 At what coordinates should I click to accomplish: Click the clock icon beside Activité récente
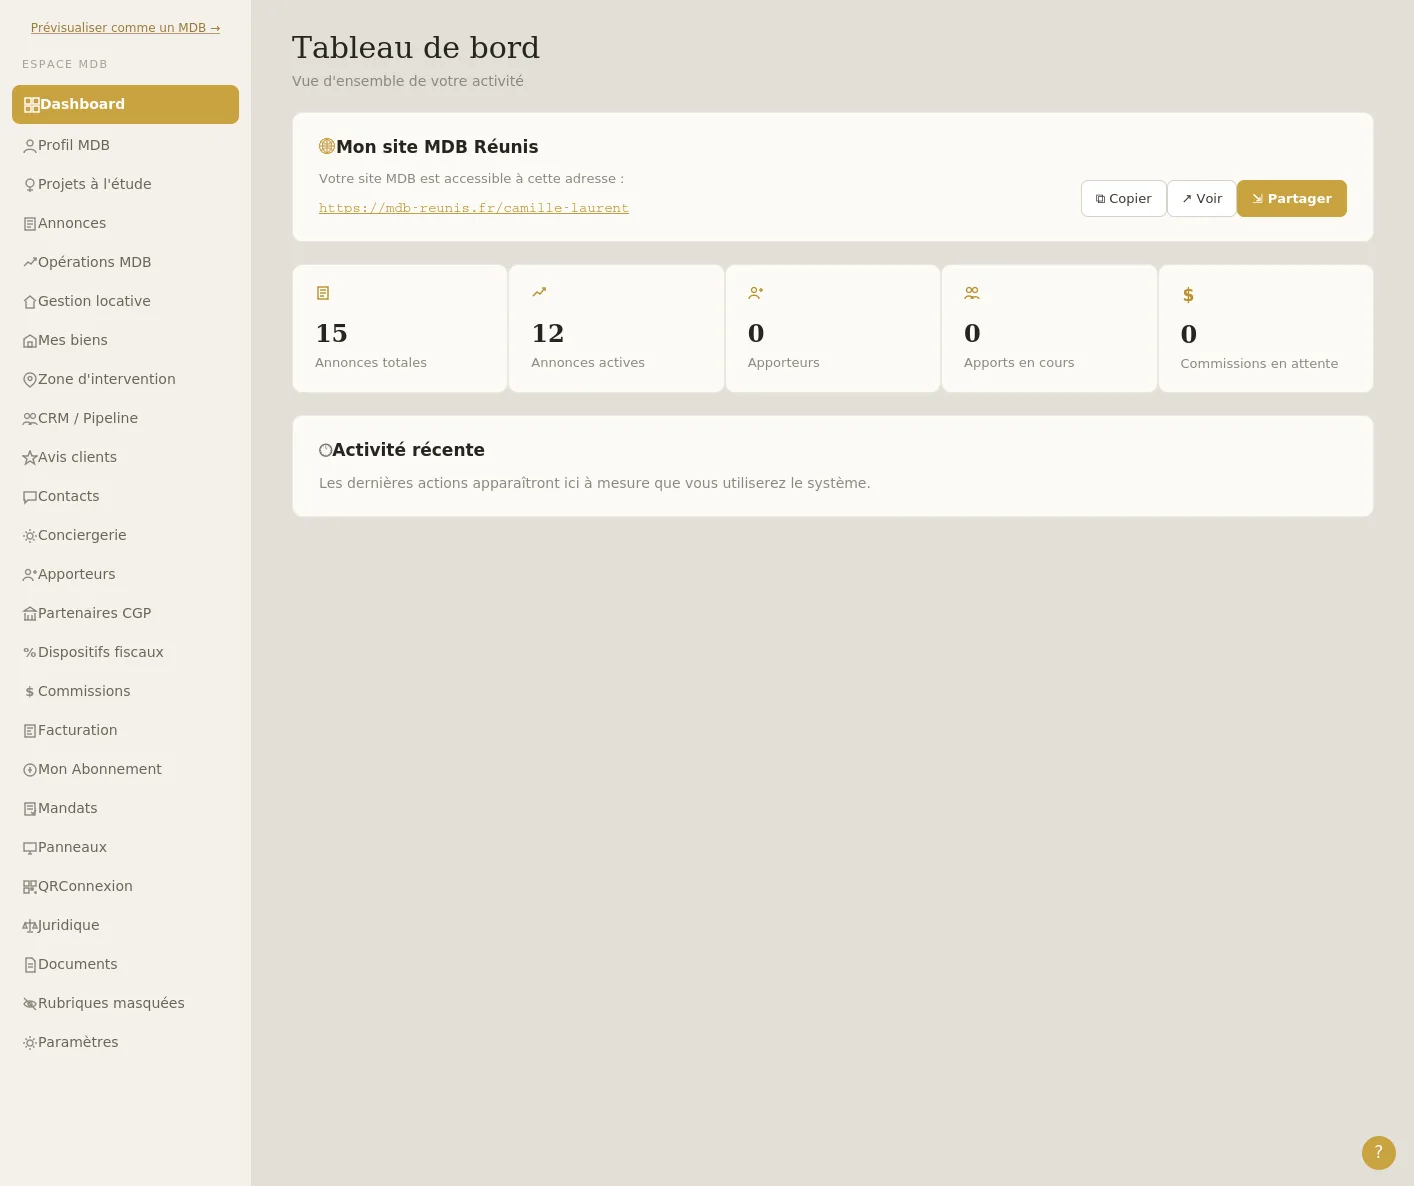click(325, 450)
